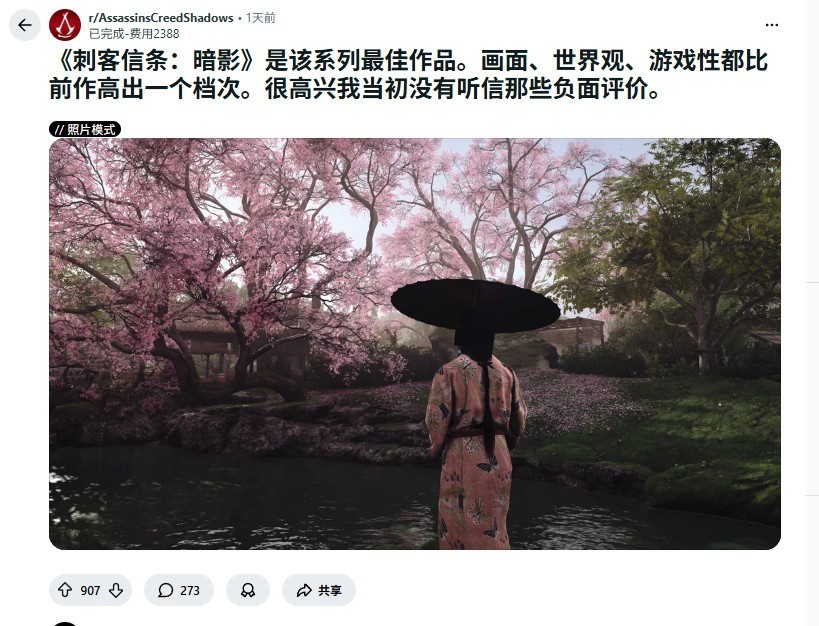Click the post title 《刺客信条：暗影》
Viewport: 819px width, 626px height.
coord(157,61)
